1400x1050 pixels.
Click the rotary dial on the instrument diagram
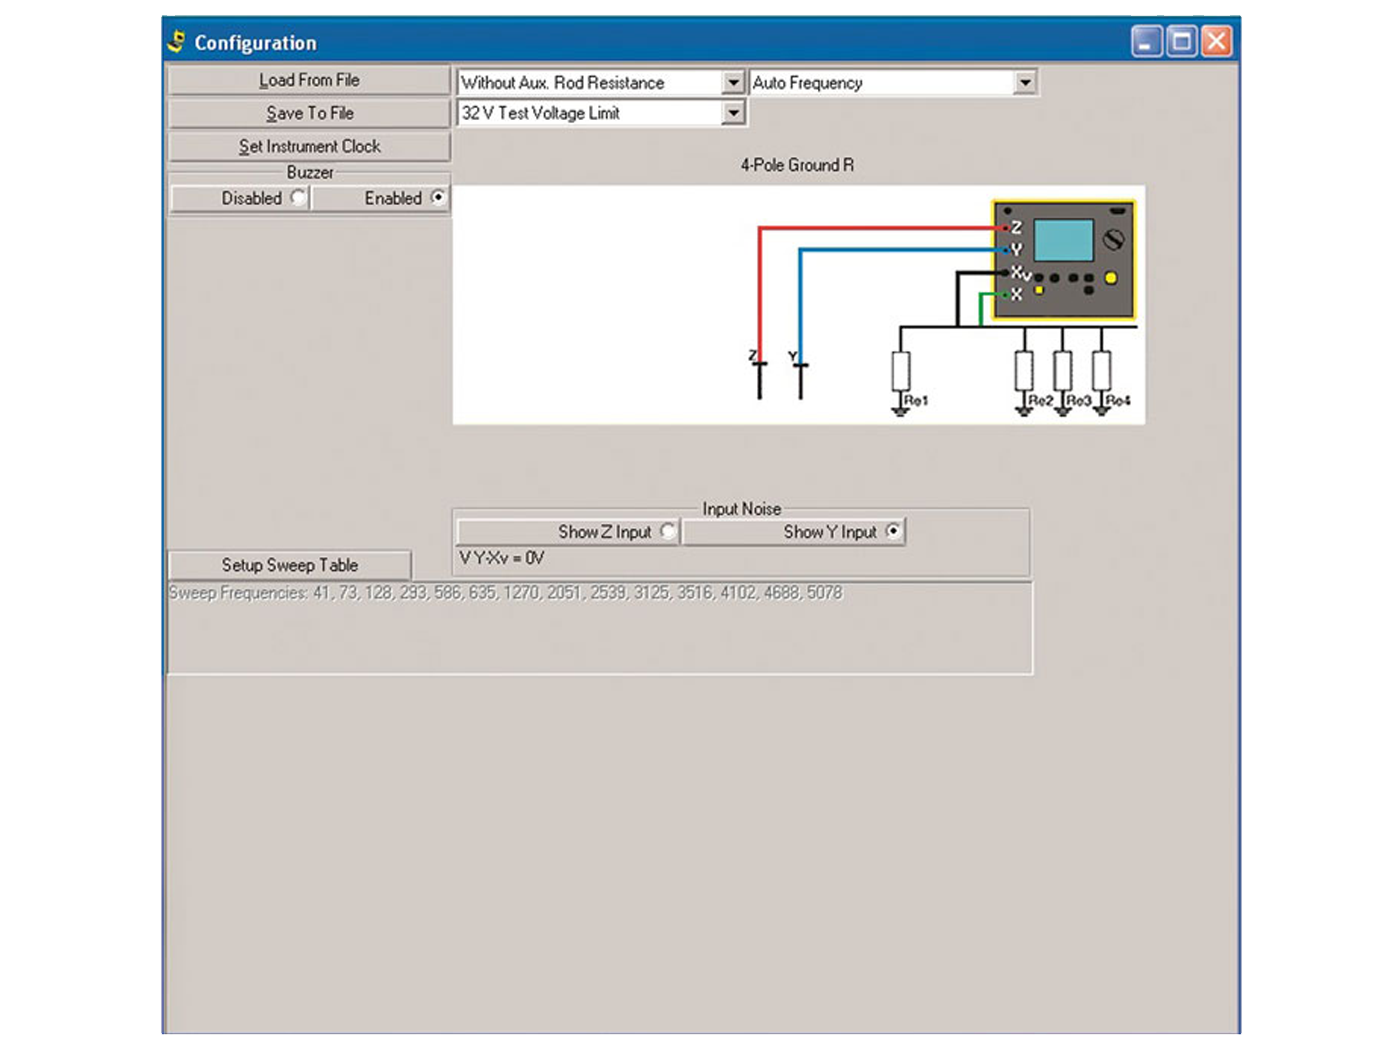pos(1113,239)
